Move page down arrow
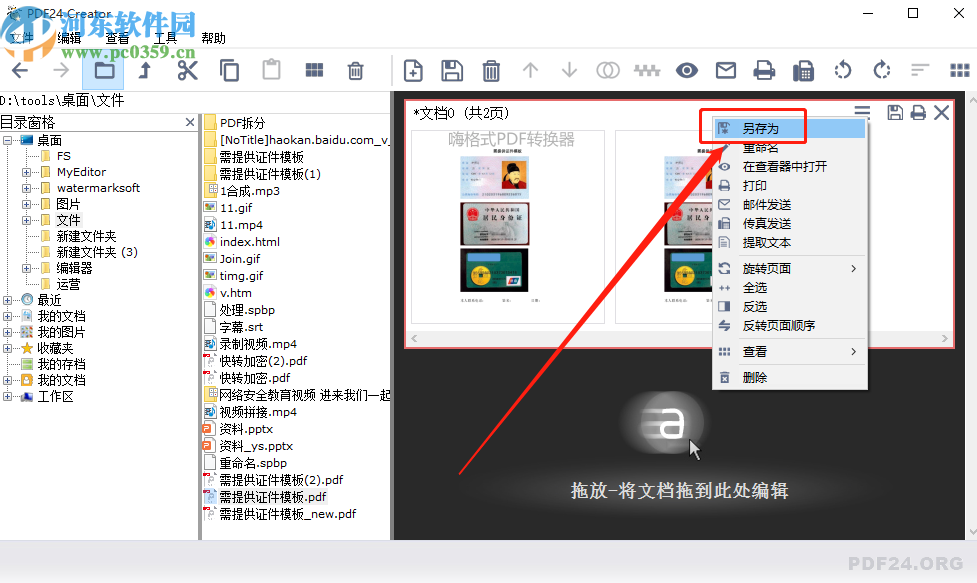The width and height of the screenshot is (977, 583). pos(569,70)
